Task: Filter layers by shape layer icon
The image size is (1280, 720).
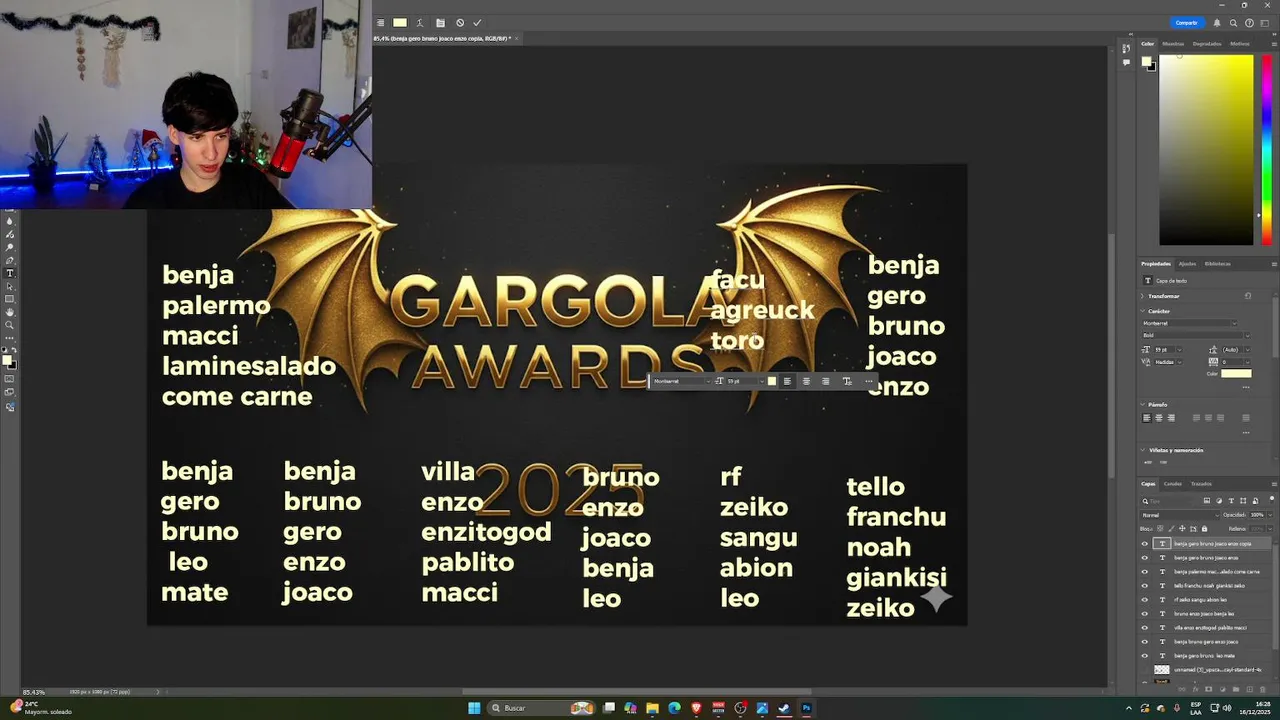Action: pyautogui.click(x=1243, y=500)
